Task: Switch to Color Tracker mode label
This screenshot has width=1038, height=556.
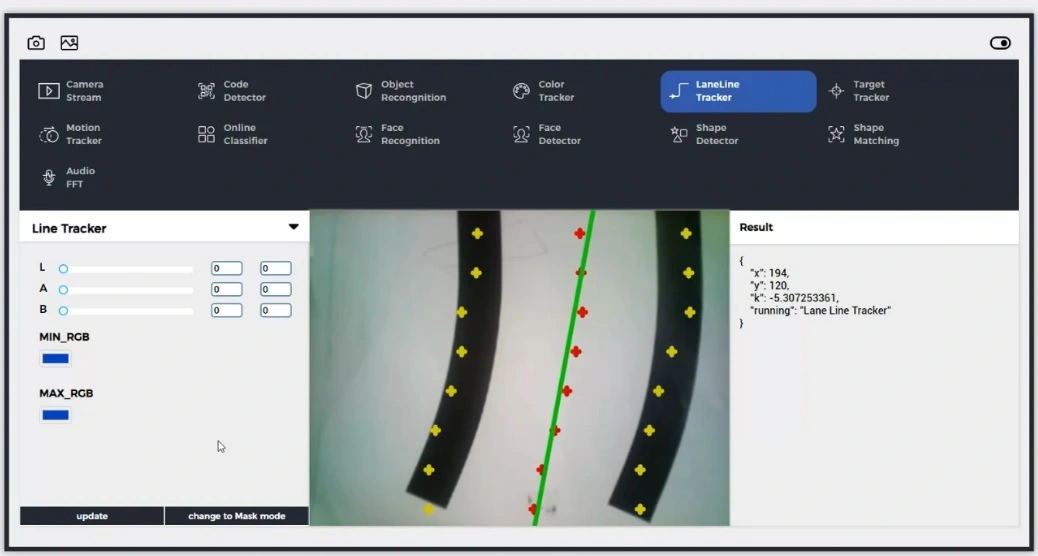Action: (555, 91)
